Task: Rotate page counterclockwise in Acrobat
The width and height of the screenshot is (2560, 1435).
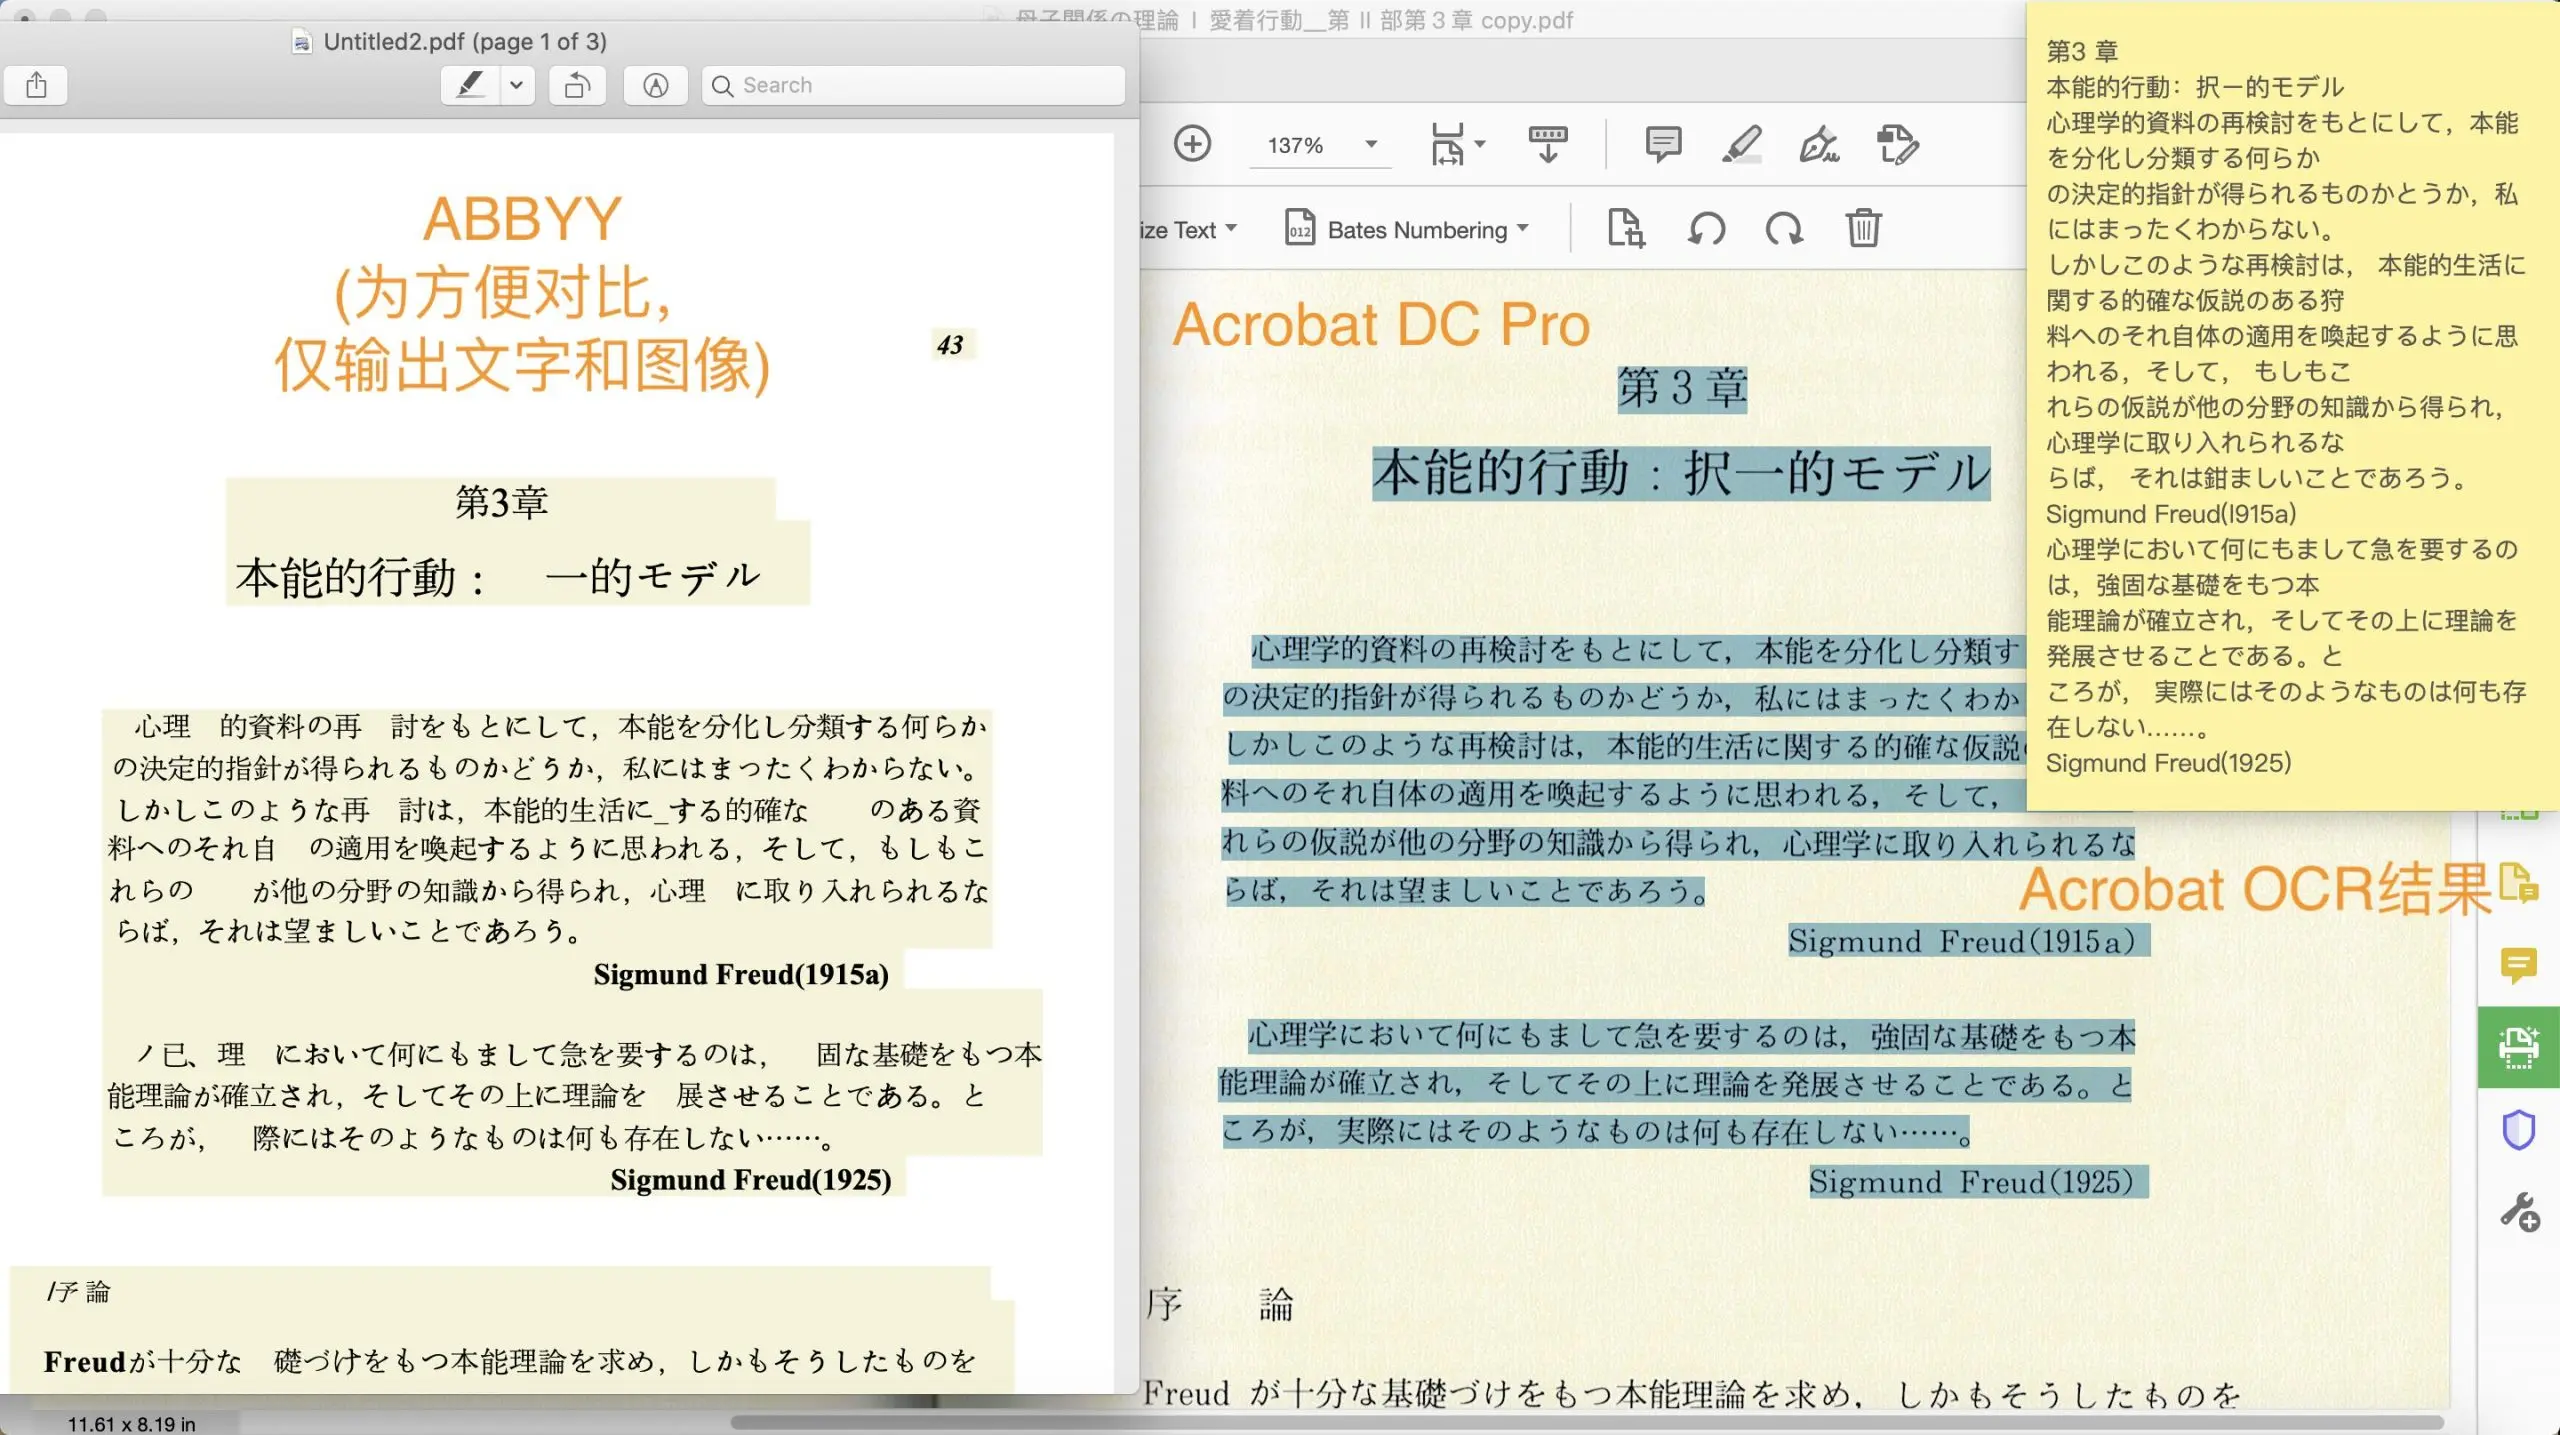Action: (1706, 228)
